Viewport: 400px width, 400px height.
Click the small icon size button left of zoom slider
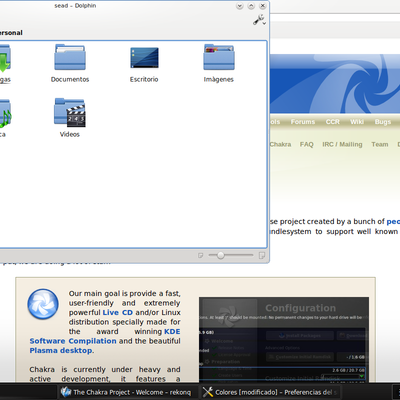tap(200, 255)
